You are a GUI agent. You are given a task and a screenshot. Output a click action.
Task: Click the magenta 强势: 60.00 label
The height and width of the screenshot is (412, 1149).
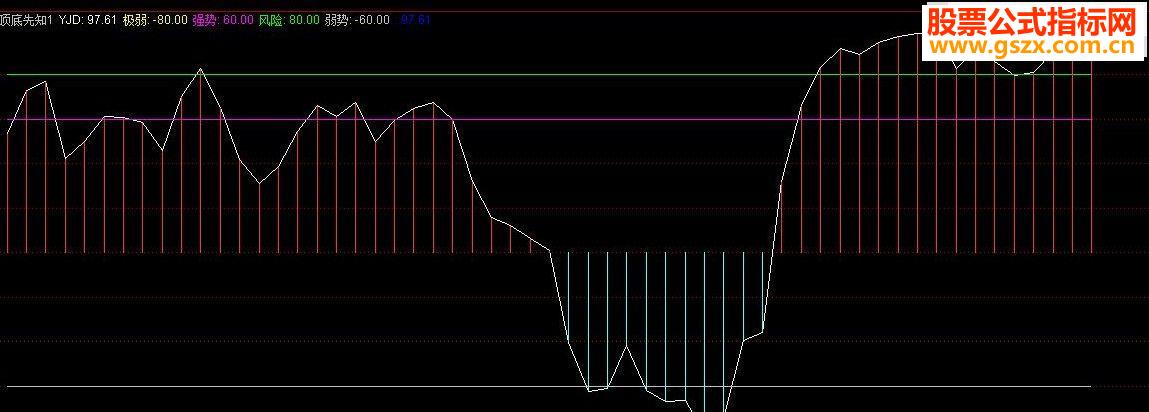[x=223, y=20]
